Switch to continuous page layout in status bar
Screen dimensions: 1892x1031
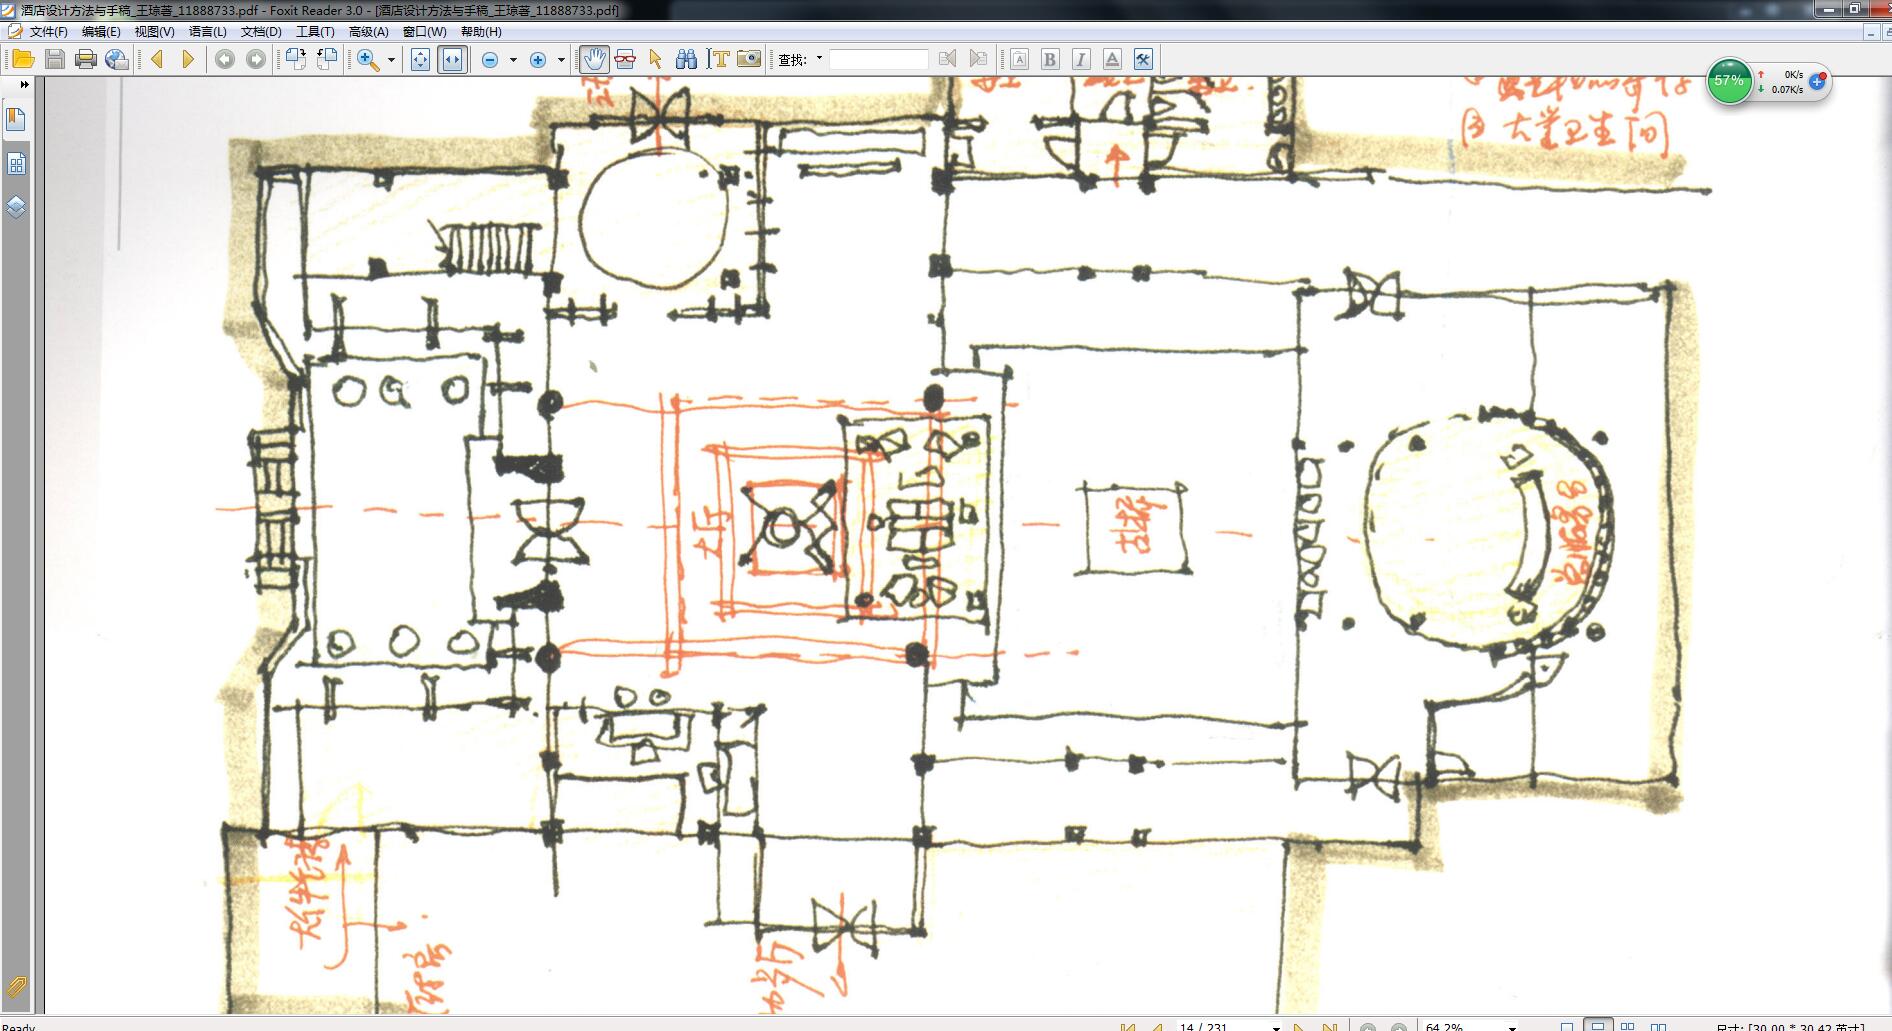[1598, 1026]
